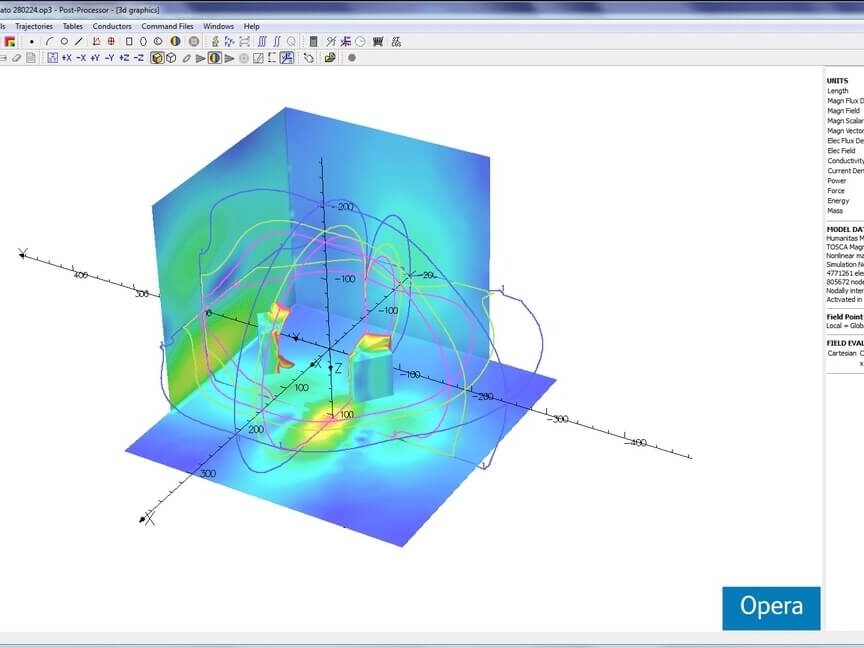Open the Conductors menu
Screen dimensions: 864x648
point(112,27)
